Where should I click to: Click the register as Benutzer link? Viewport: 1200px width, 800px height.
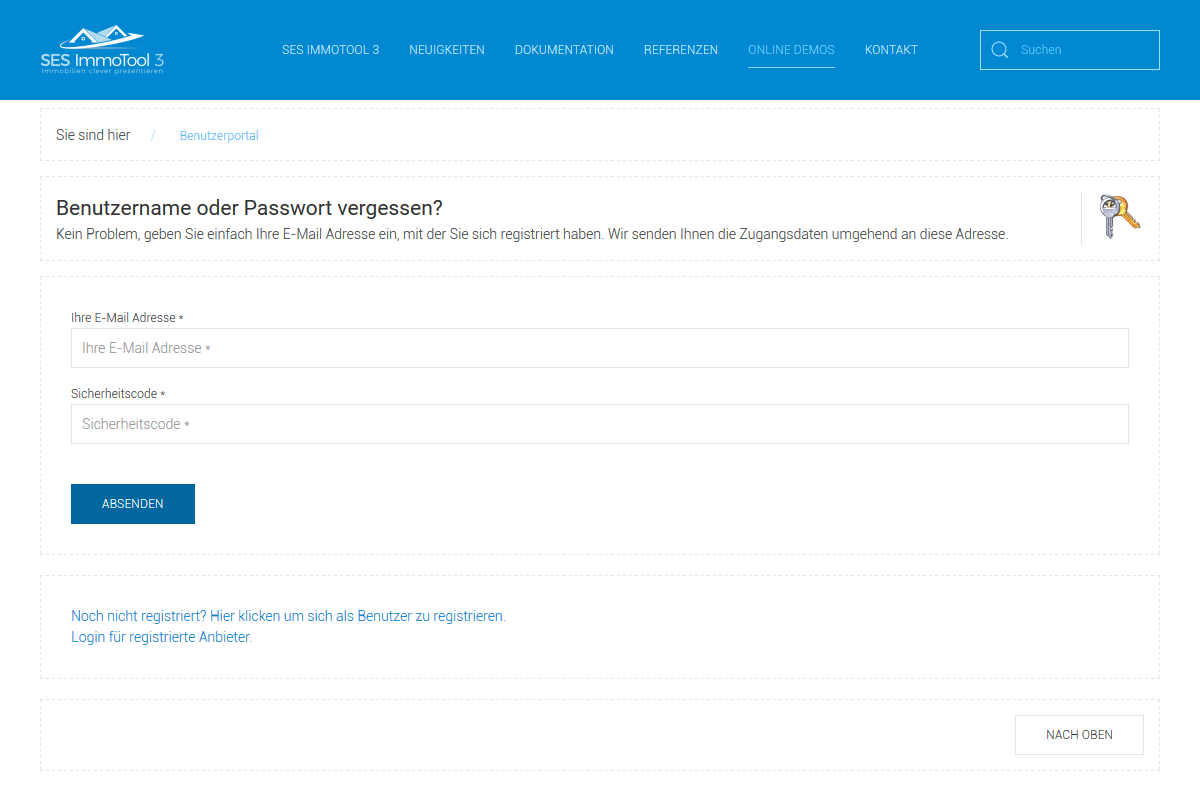[358, 616]
